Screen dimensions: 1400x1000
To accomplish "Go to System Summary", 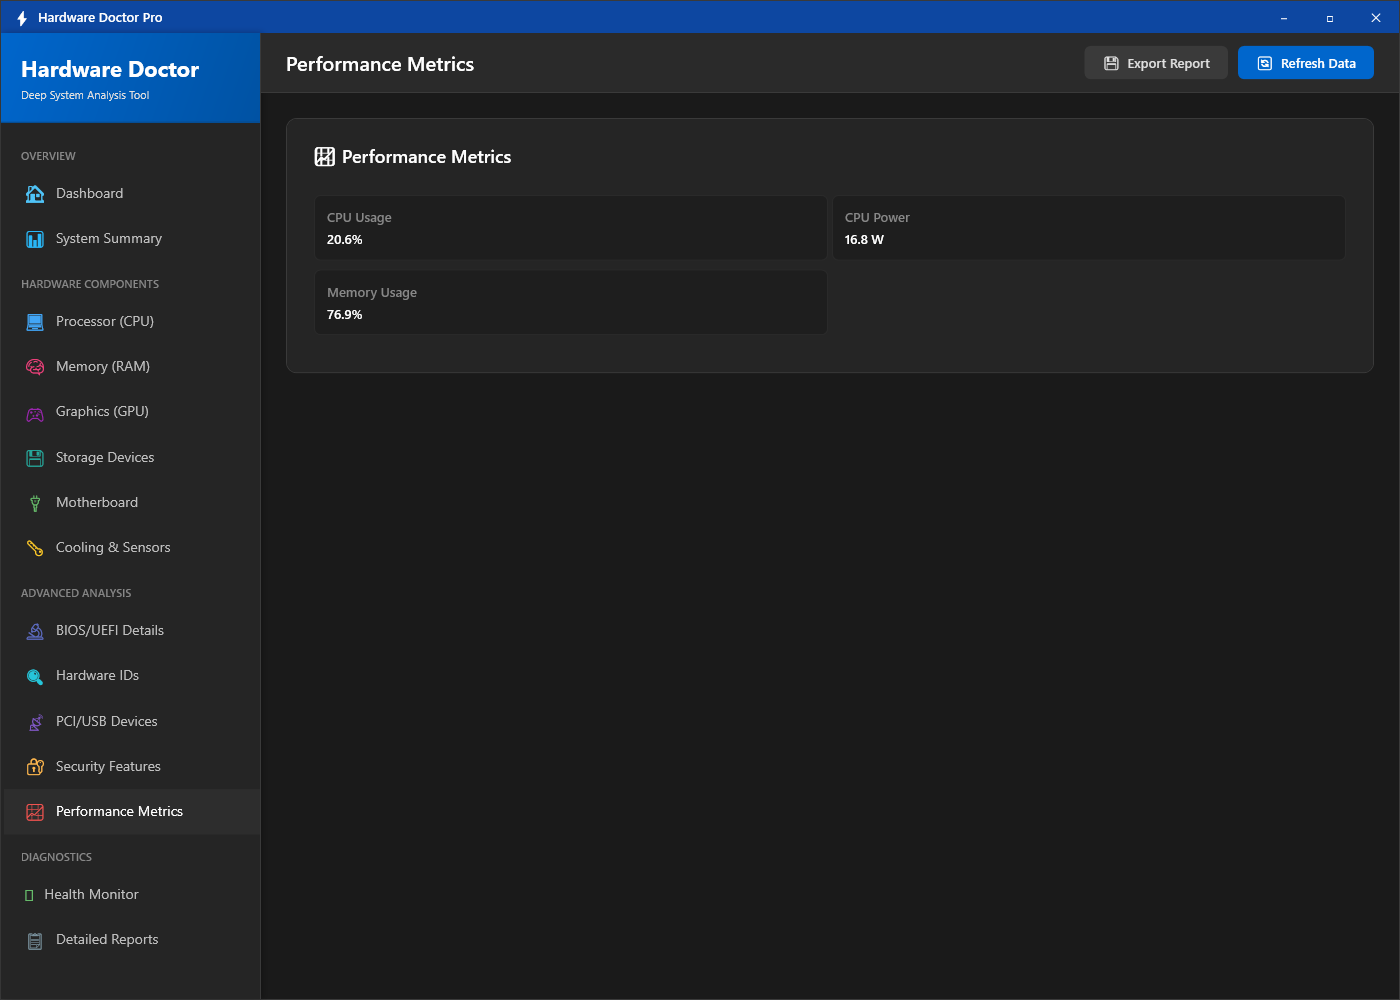I will 131,239.
